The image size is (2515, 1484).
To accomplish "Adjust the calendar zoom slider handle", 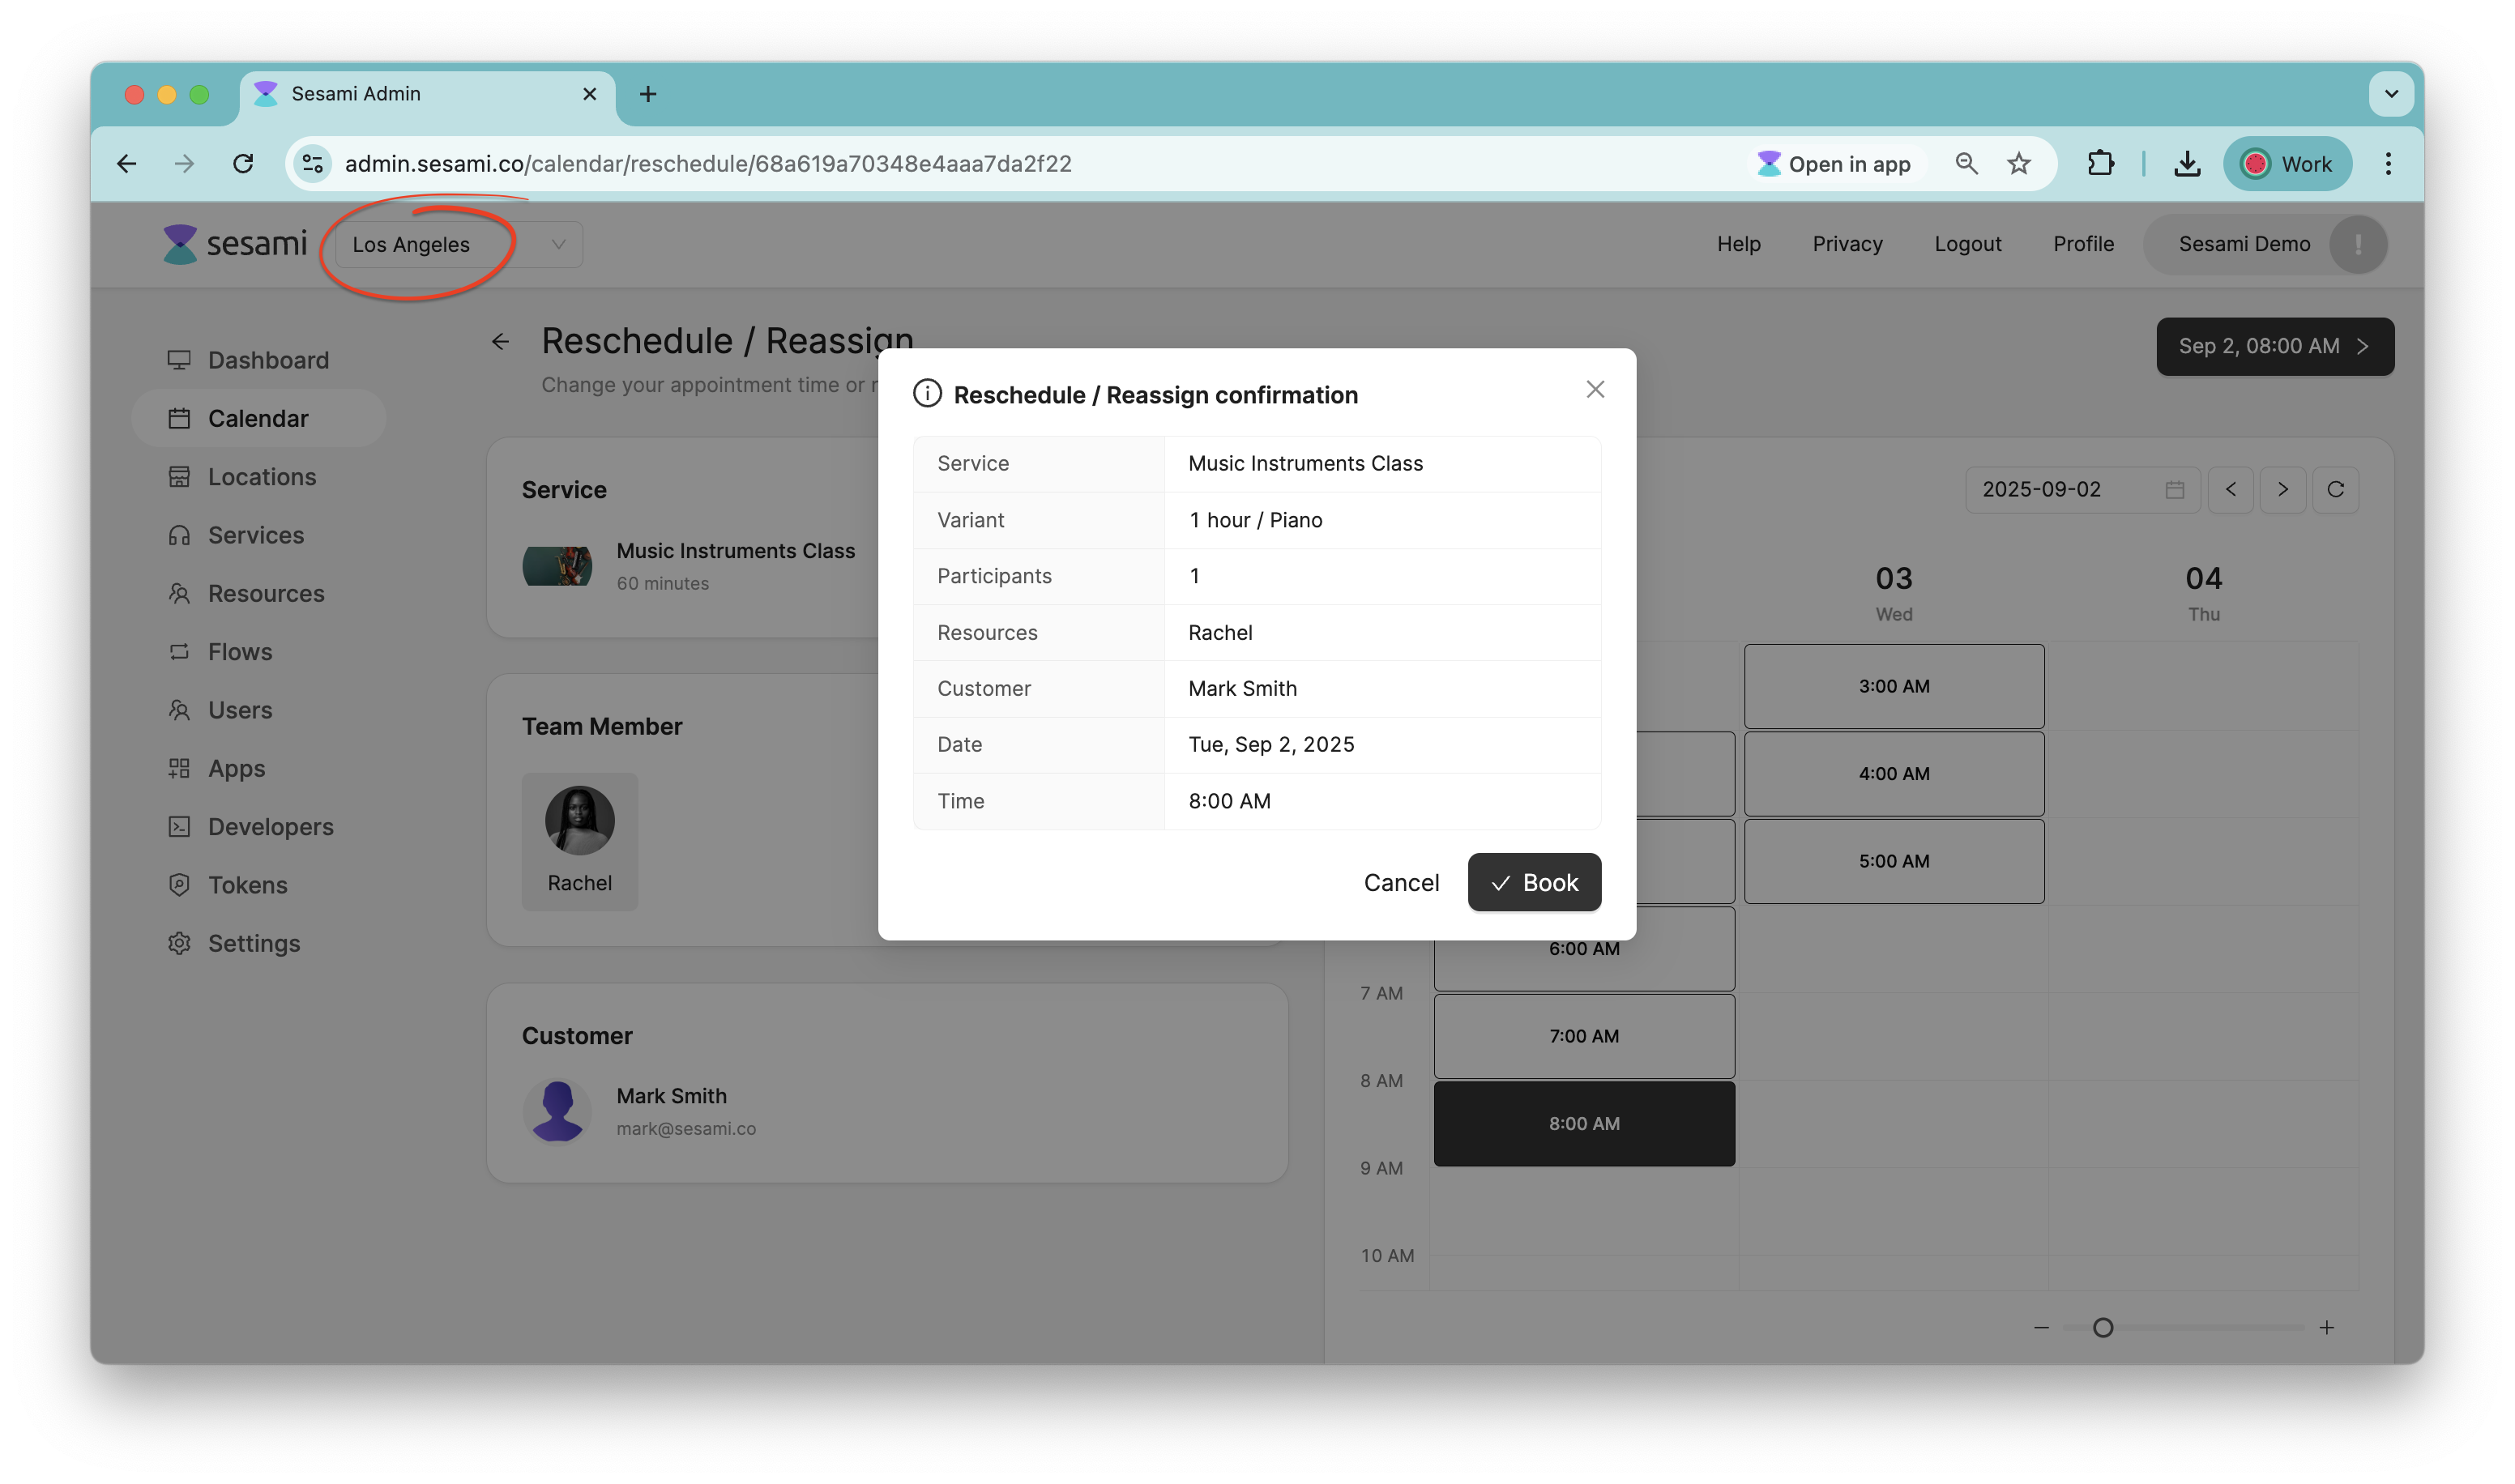I will tap(2102, 1327).
